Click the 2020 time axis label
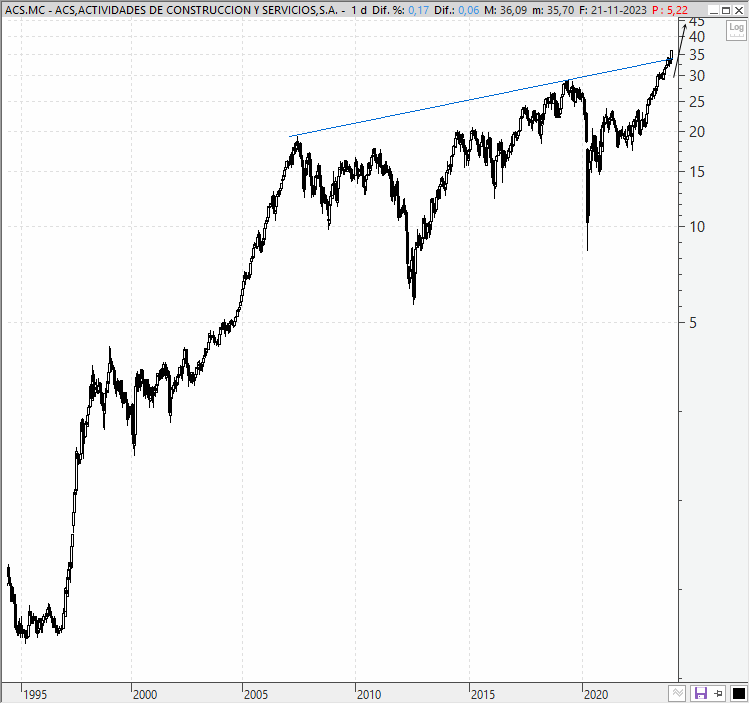 click(596, 694)
